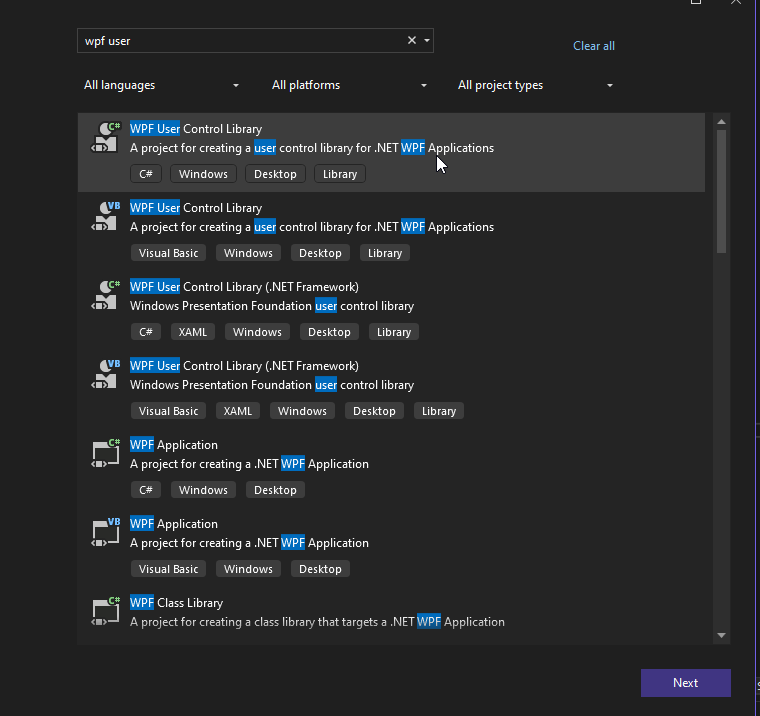Select the Visual Basic WPF User Control Library title

(x=196, y=208)
